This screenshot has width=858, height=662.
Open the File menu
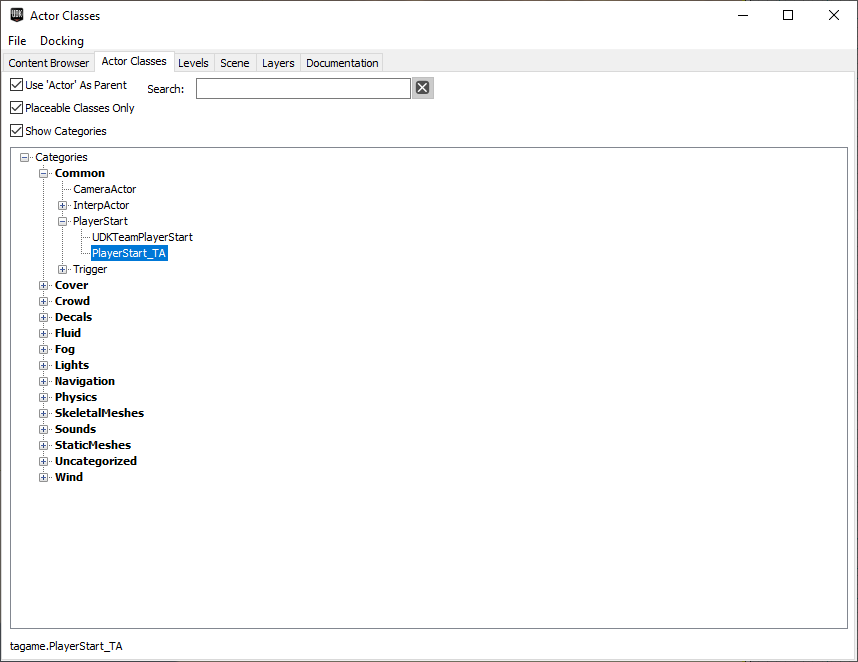16,41
